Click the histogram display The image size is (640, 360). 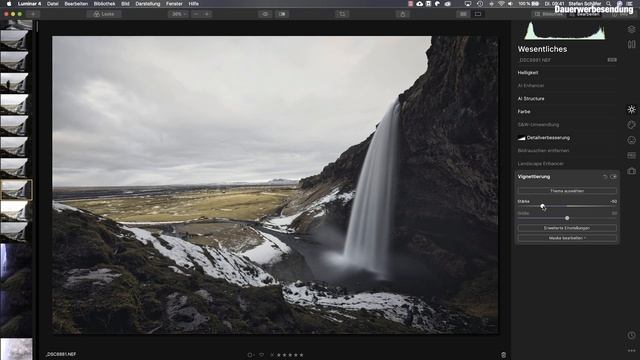pyautogui.click(x=565, y=31)
